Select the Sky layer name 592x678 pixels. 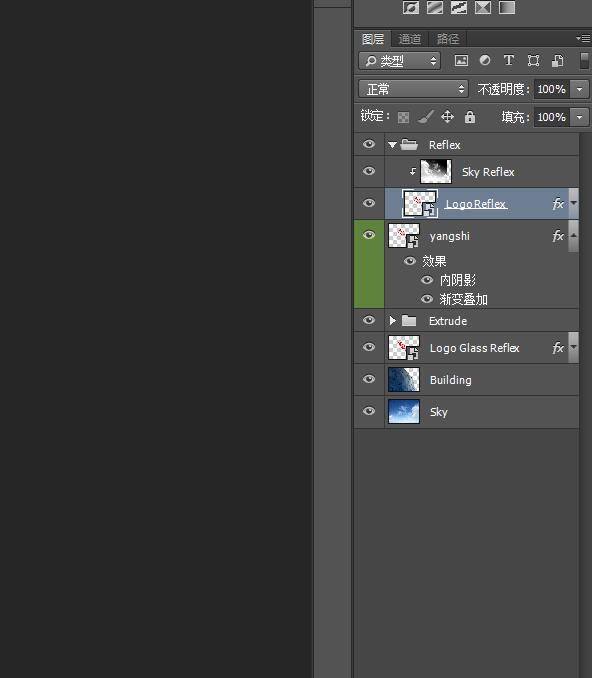[438, 412]
